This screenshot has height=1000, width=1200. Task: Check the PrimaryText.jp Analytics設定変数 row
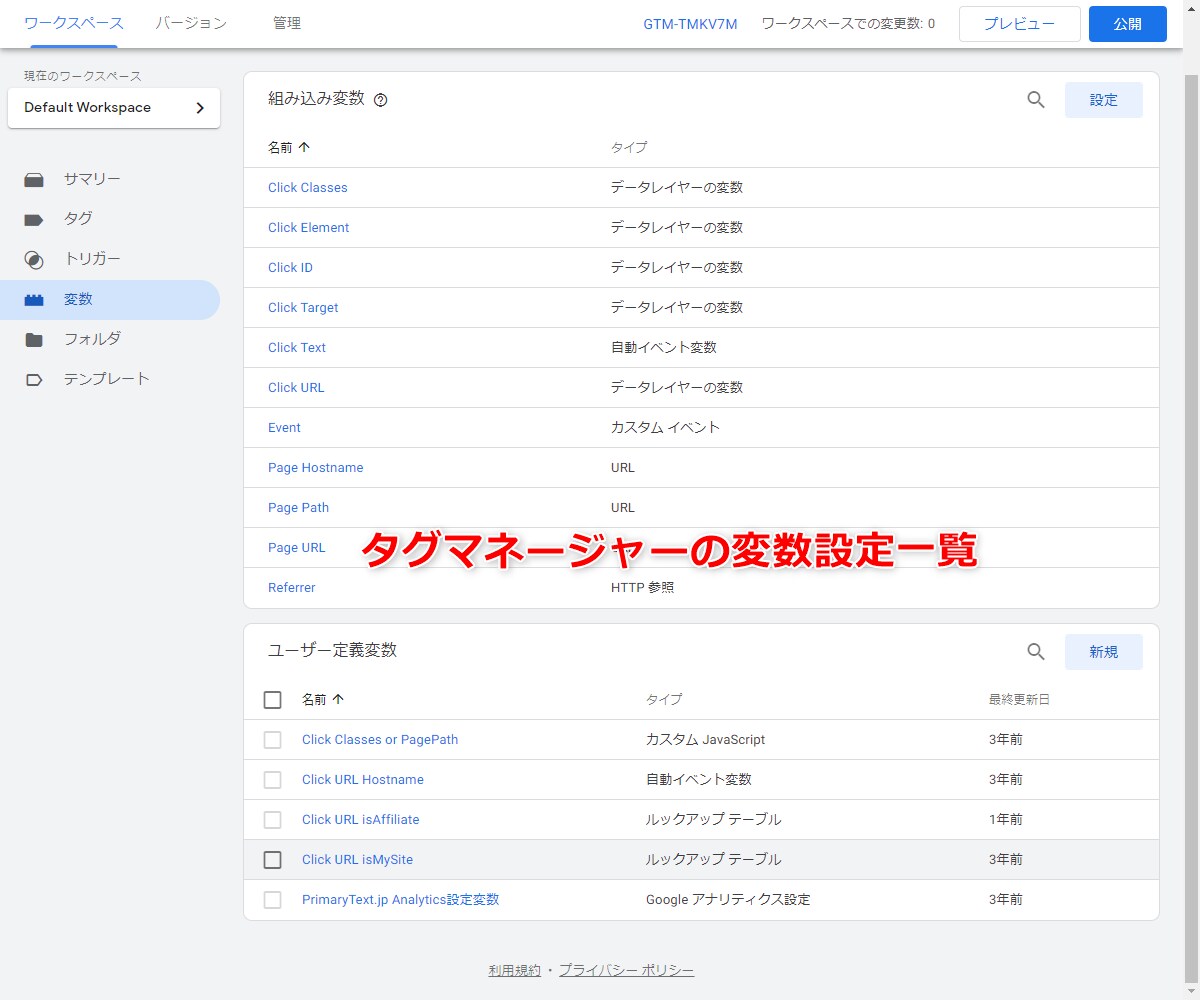(x=272, y=900)
